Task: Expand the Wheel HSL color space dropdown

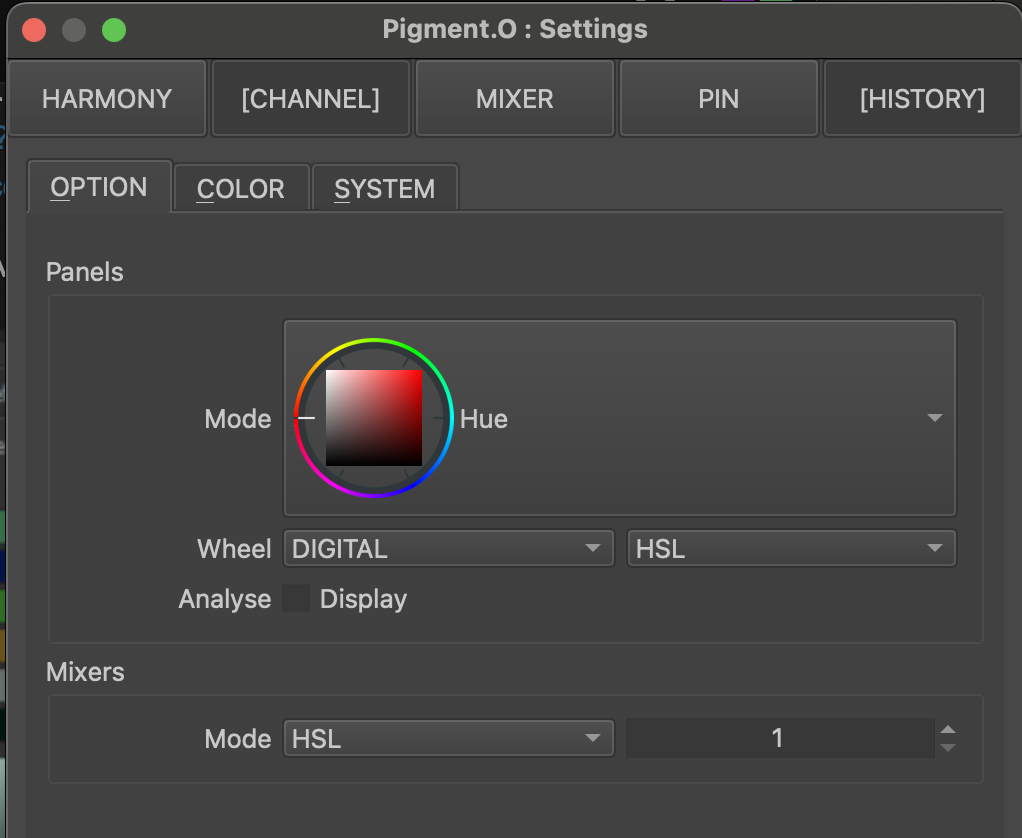Action: click(790, 548)
